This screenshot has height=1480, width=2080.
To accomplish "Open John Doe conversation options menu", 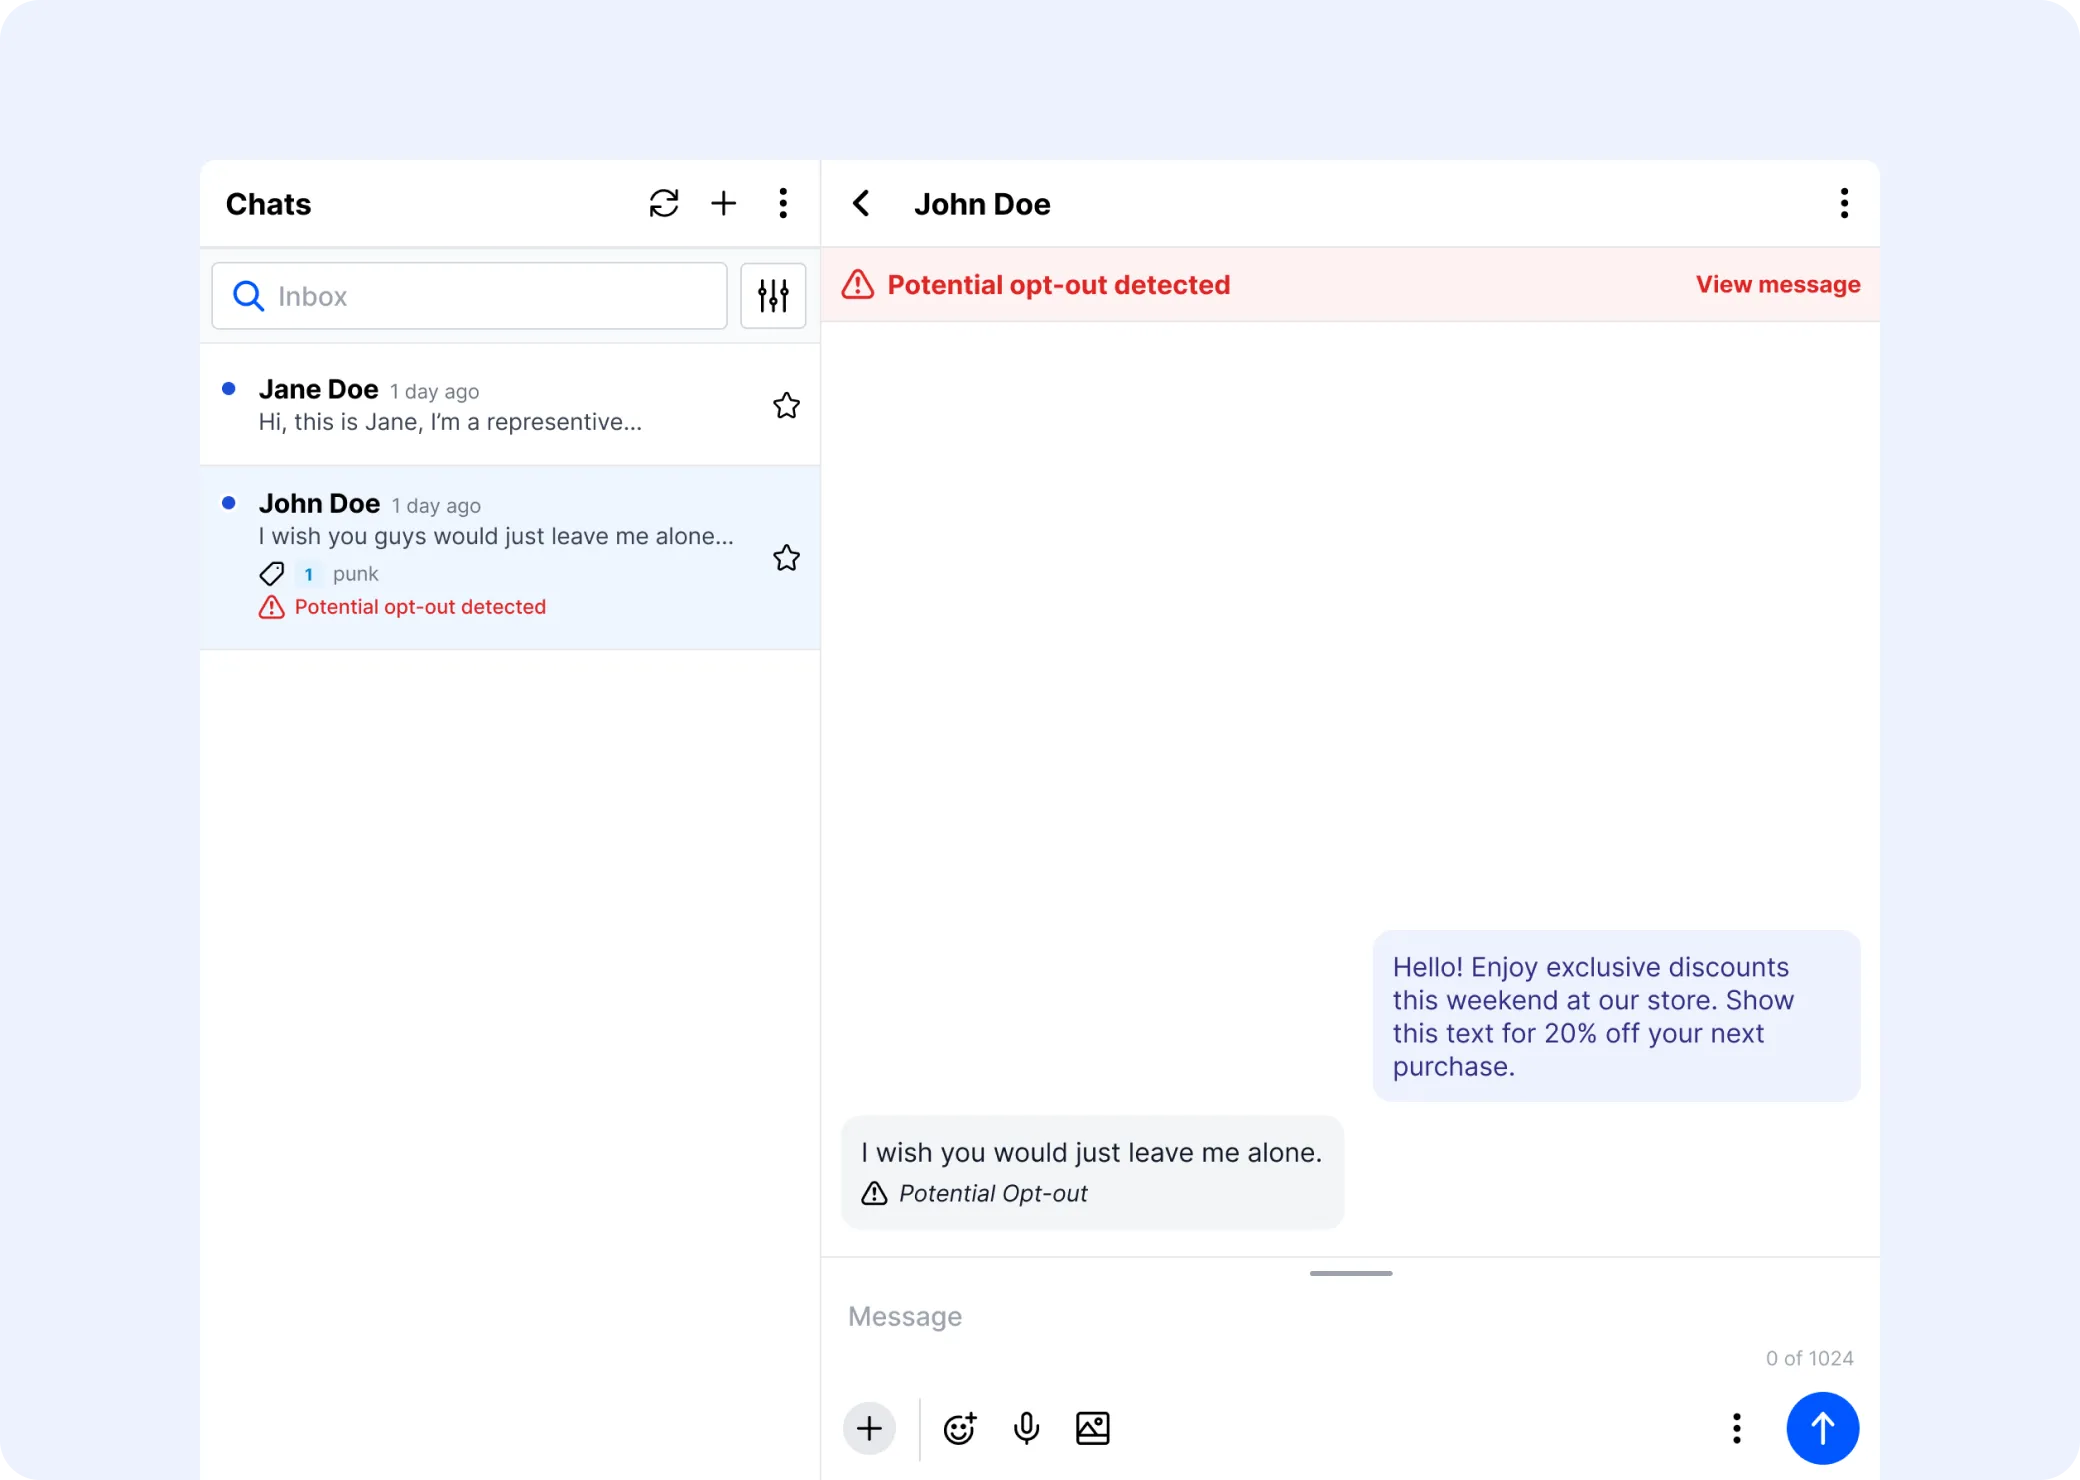I will pyautogui.click(x=1844, y=203).
